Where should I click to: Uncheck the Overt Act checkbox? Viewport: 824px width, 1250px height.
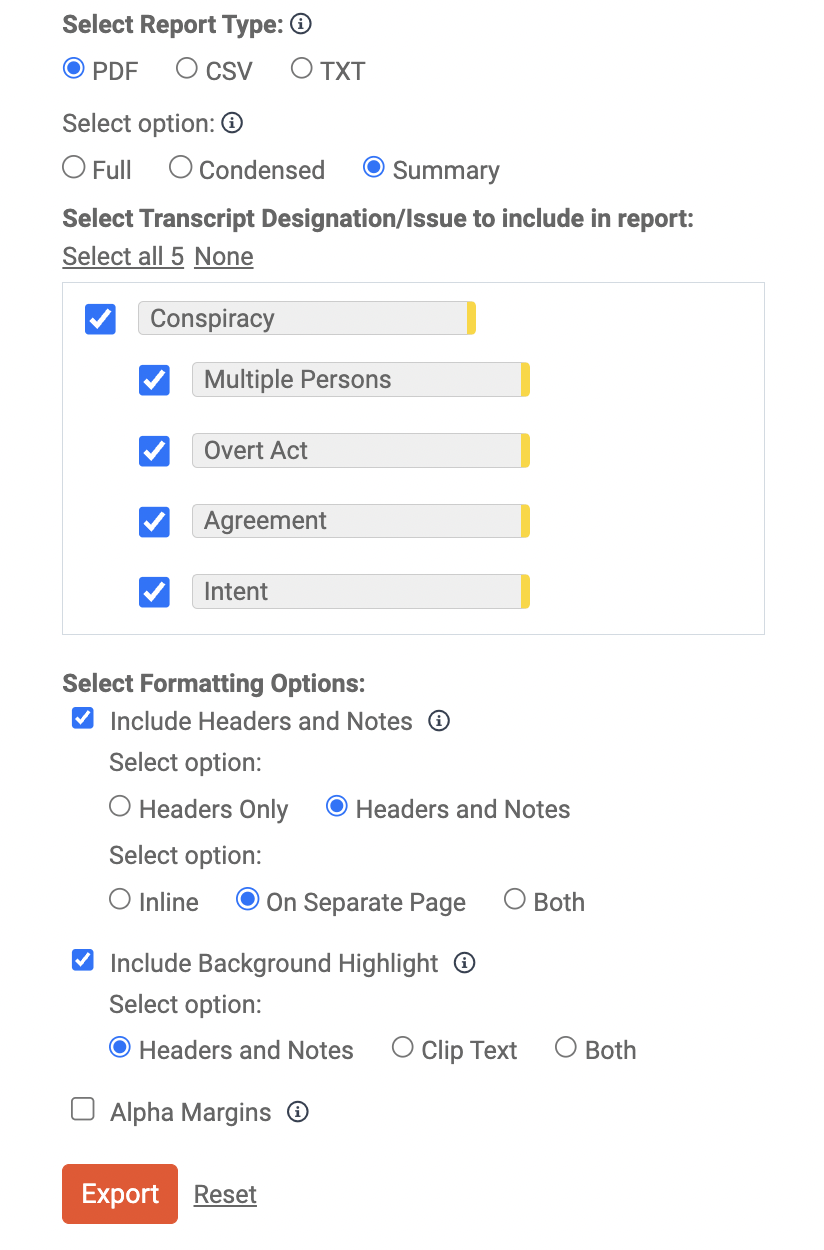pos(154,451)
